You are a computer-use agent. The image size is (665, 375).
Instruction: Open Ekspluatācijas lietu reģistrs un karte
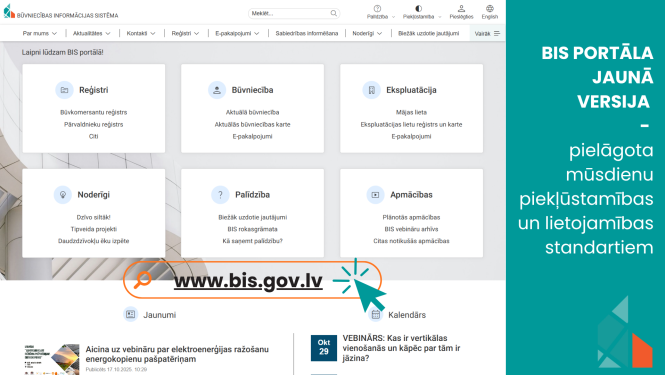pyautogui.click(x=411, y=124)
